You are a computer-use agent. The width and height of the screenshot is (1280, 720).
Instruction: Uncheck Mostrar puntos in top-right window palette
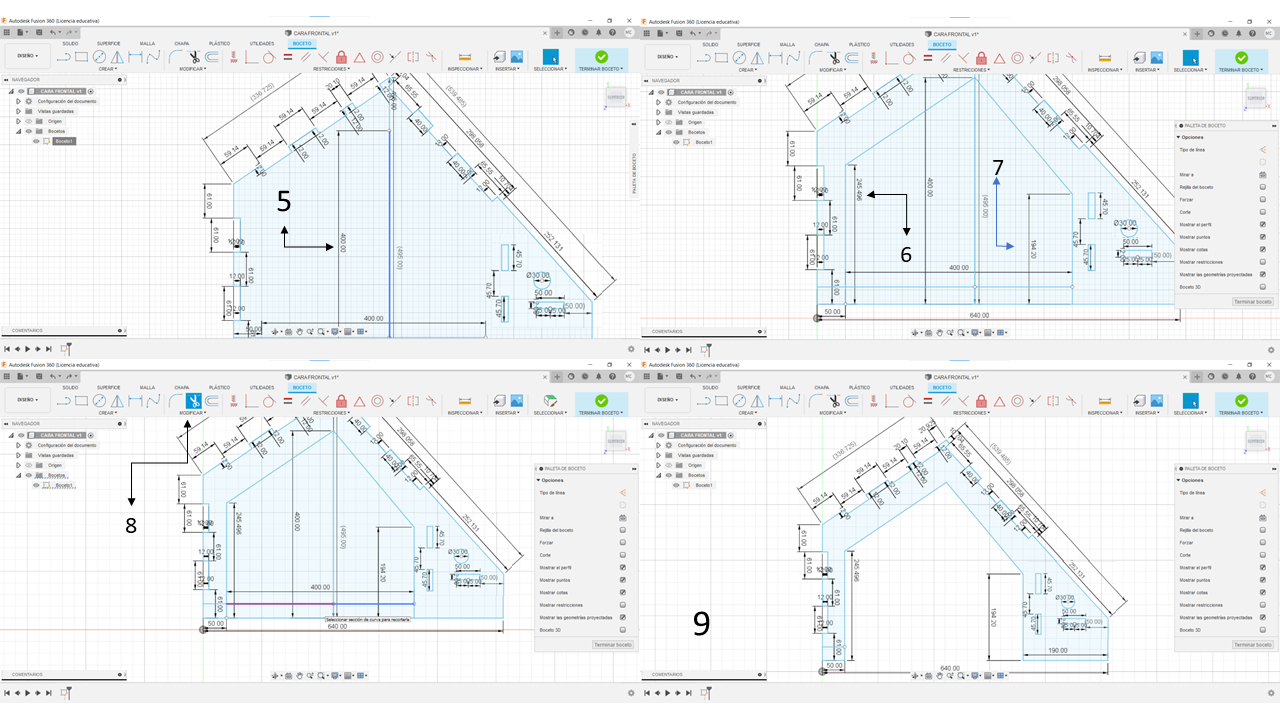(x=1263, y=237)
